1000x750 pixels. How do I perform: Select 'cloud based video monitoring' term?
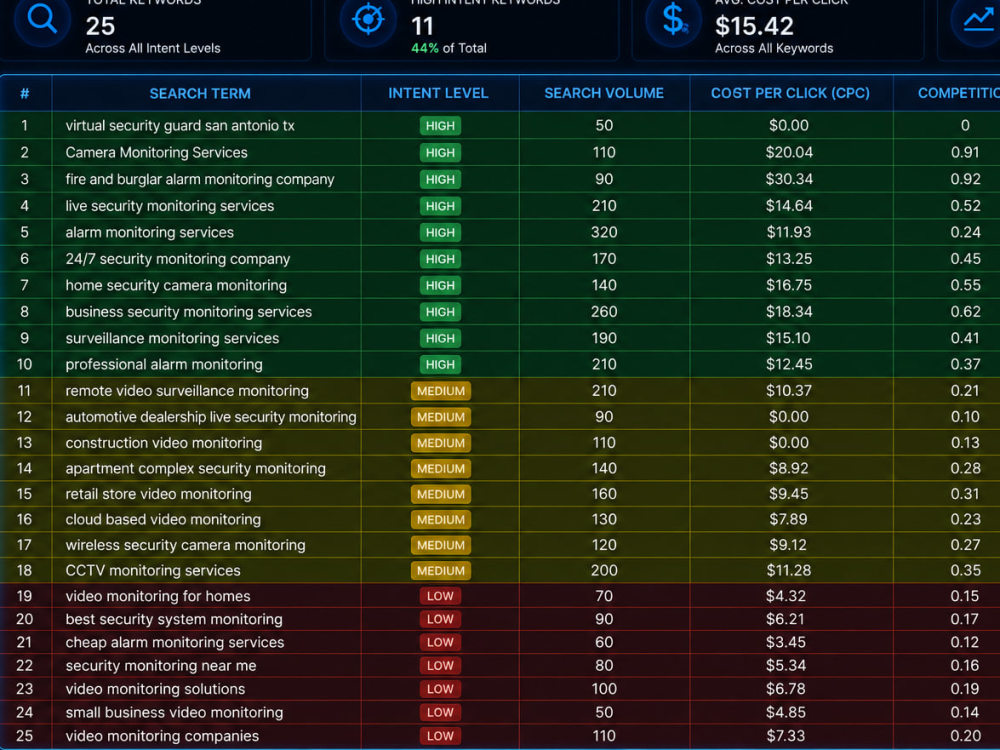pyautogui.click(x=163, y=519)
